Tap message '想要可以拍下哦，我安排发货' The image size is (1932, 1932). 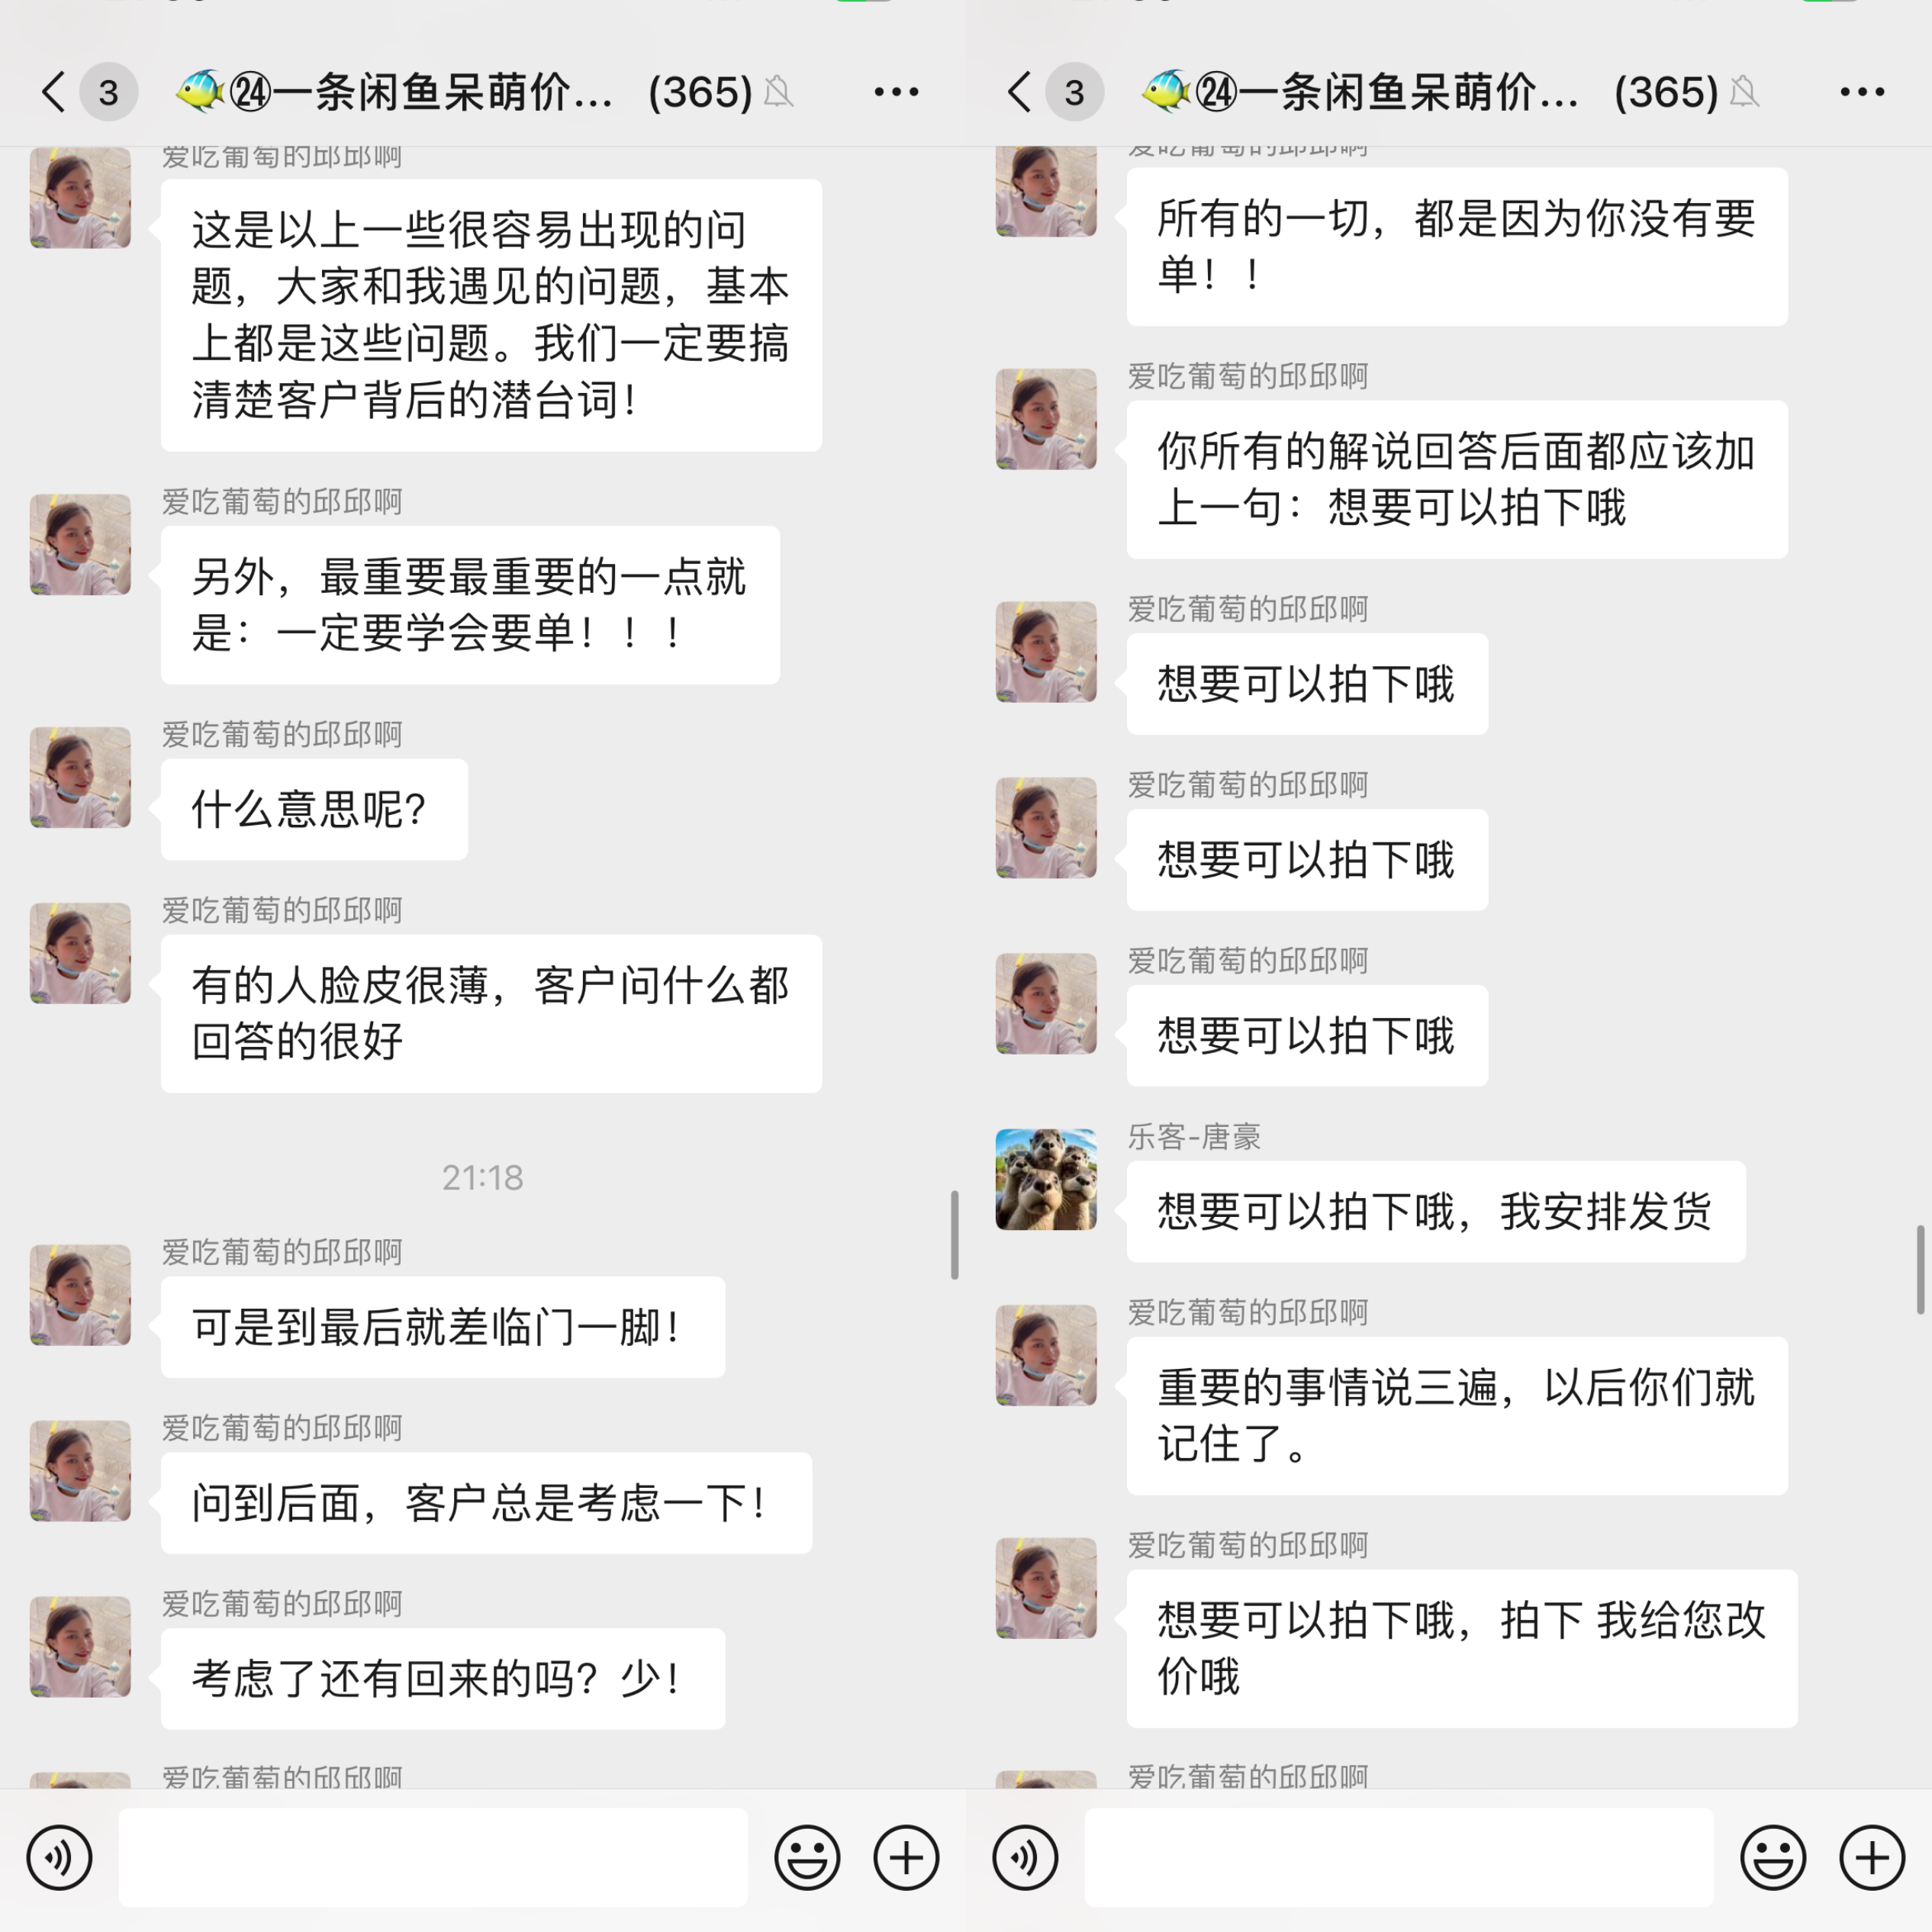pos(1436,1211)
